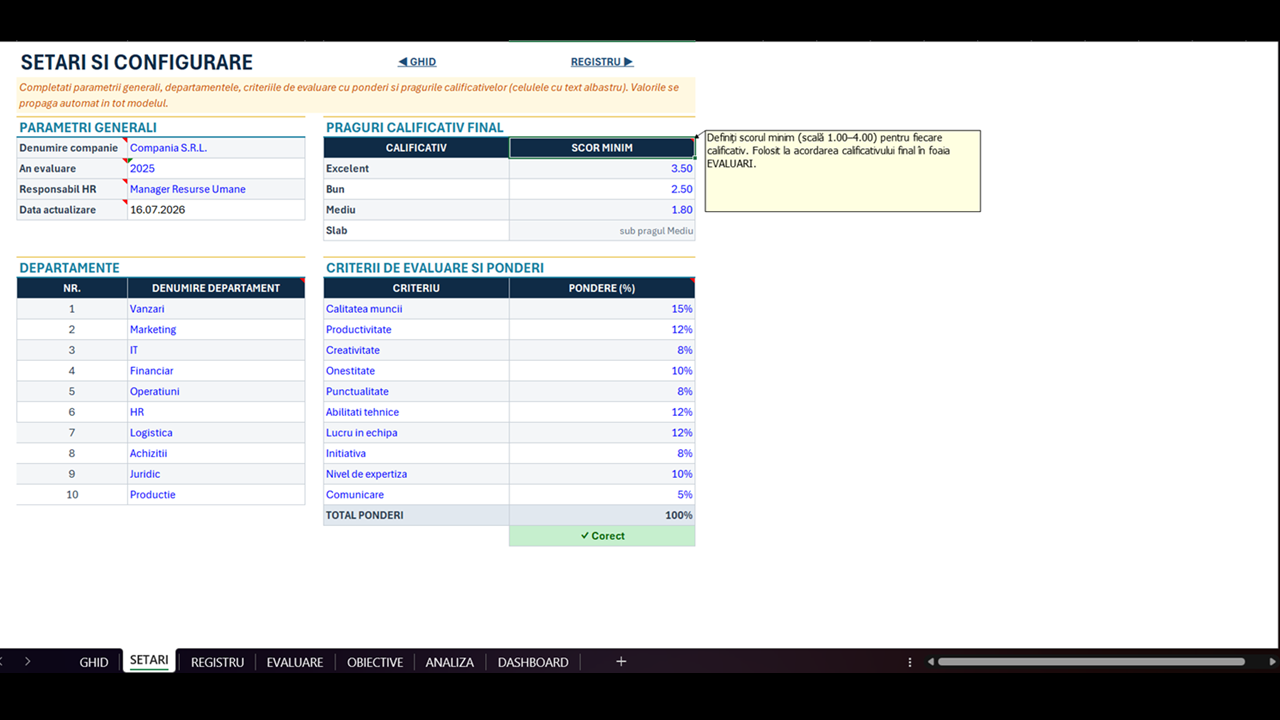The height and width of the screenshot is (720, 1280).
Task: Click the next-sheet navigation arrow
Action: pos(27,662)
